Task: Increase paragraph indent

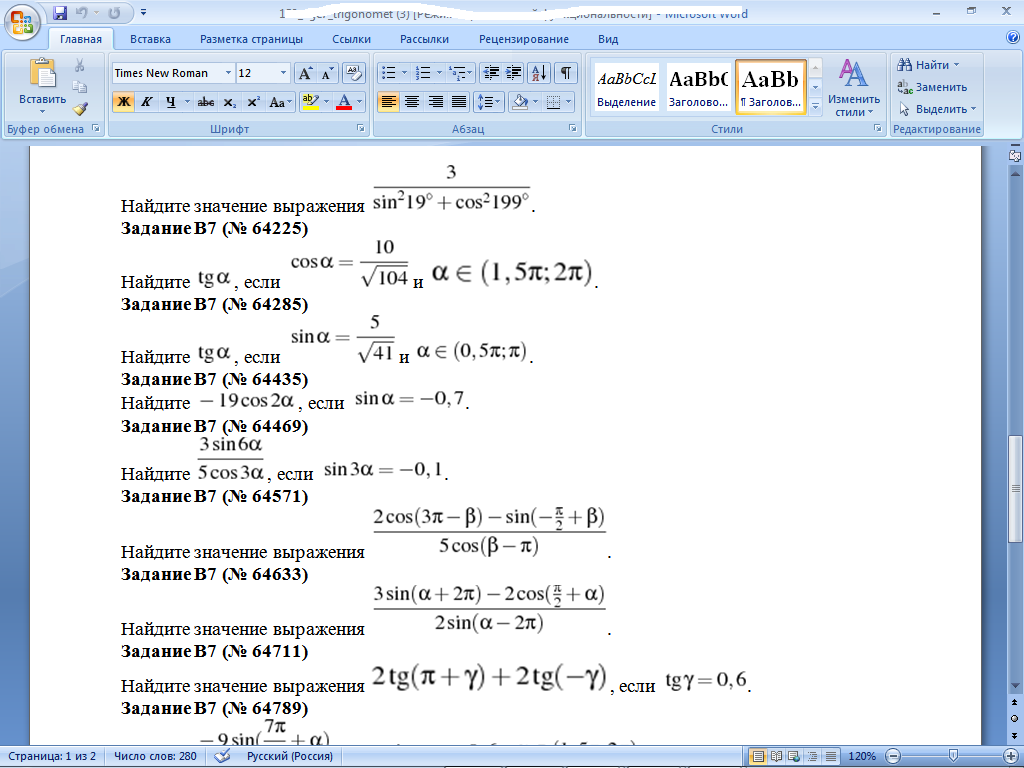Action: click(x=514, y=73)
